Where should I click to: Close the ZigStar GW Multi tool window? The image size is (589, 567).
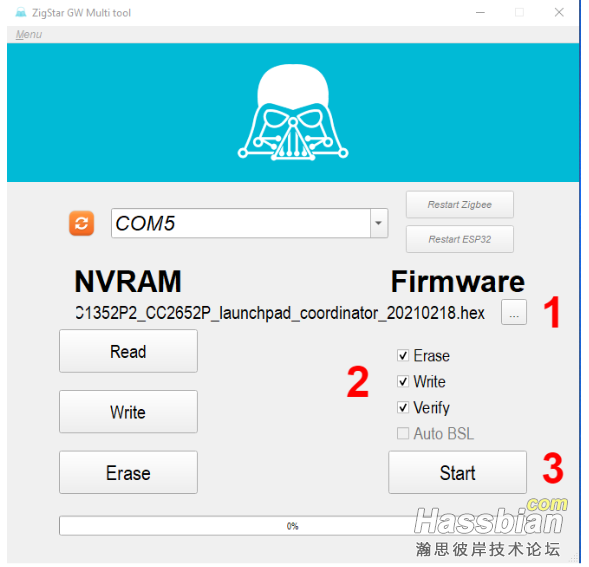pyautogui.click(x=559, y=12)
